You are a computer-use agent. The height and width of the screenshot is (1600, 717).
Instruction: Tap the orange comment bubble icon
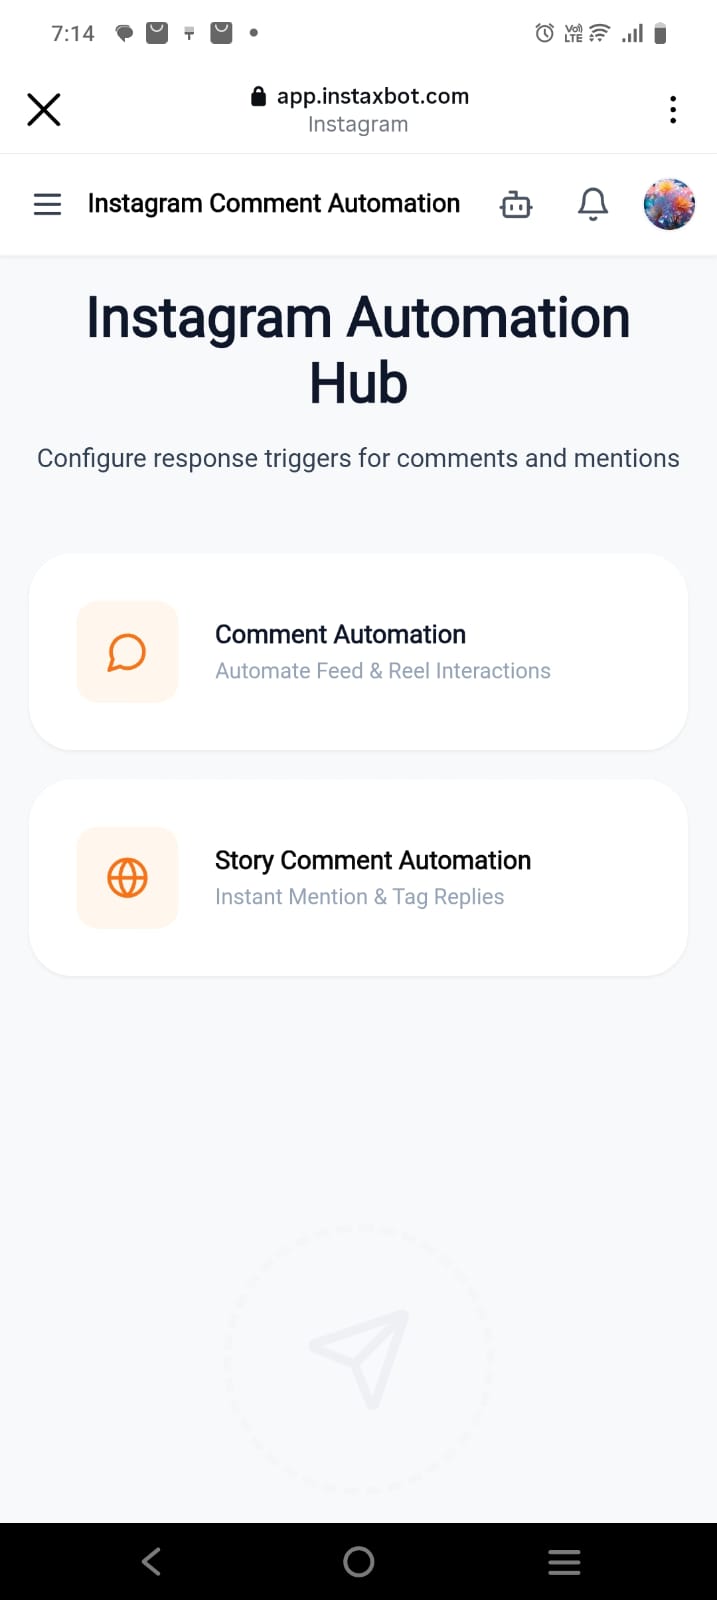[x=127, y=652]
